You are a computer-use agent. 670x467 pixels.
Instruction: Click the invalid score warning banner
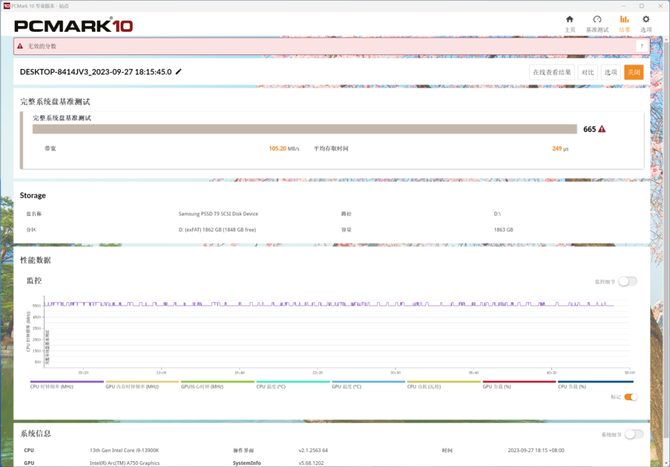[x=332, y=46]
